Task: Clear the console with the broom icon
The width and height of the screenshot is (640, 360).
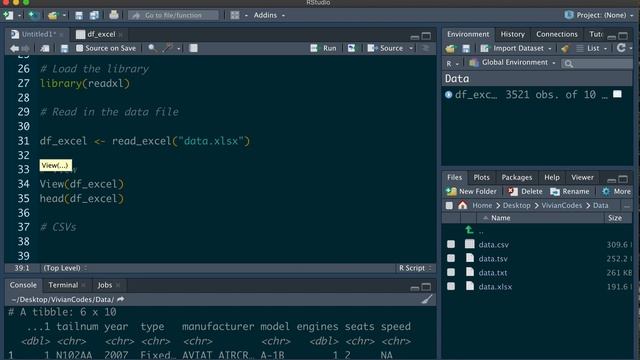Action: pyautogui.click(x=427, y=300)
